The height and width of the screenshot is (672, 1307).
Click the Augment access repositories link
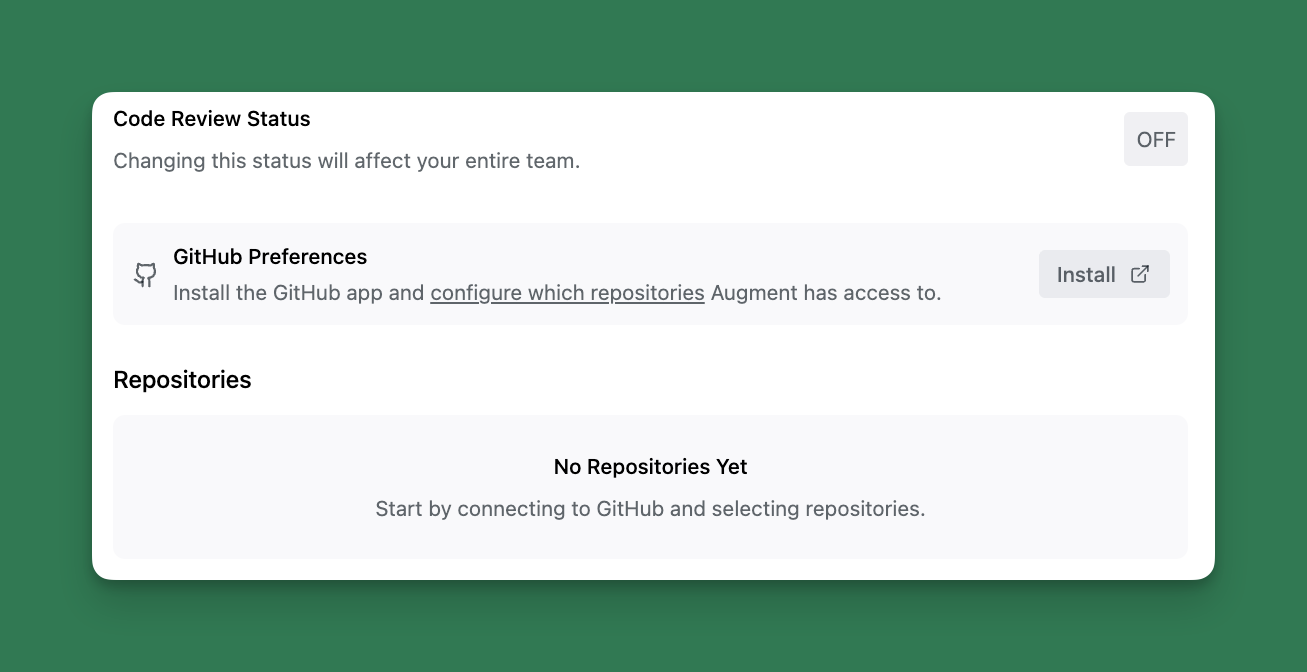point(567,292)
